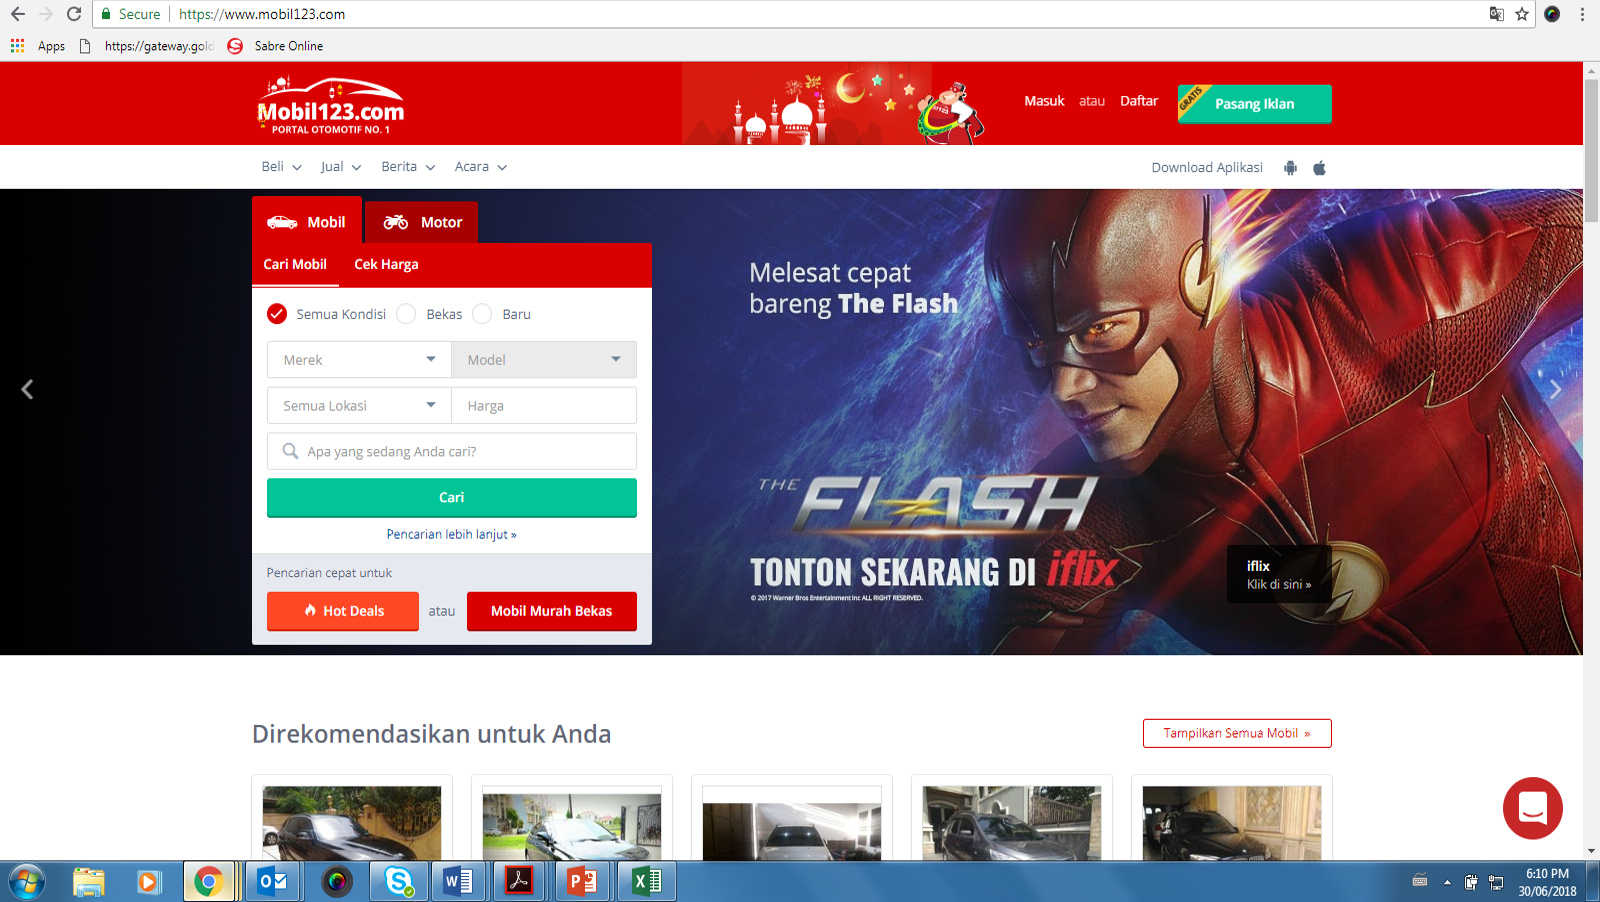Click the search magnifier icon
This screenshot has height=902, width=1600.
pos(290,451)
